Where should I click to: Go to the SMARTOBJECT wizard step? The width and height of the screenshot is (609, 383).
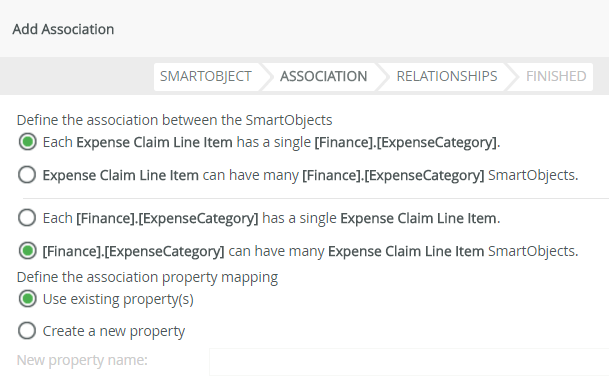[x=205, y=77]
